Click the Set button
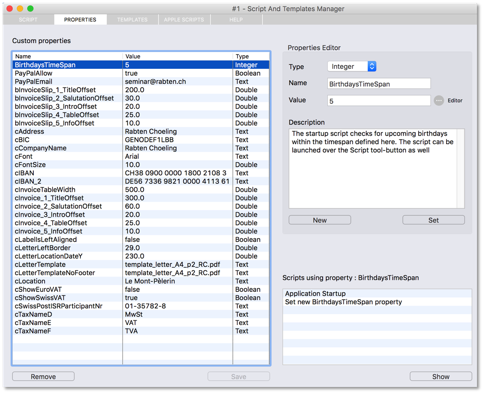Viewport: 484px width, 394px height. tap(433, 220)
